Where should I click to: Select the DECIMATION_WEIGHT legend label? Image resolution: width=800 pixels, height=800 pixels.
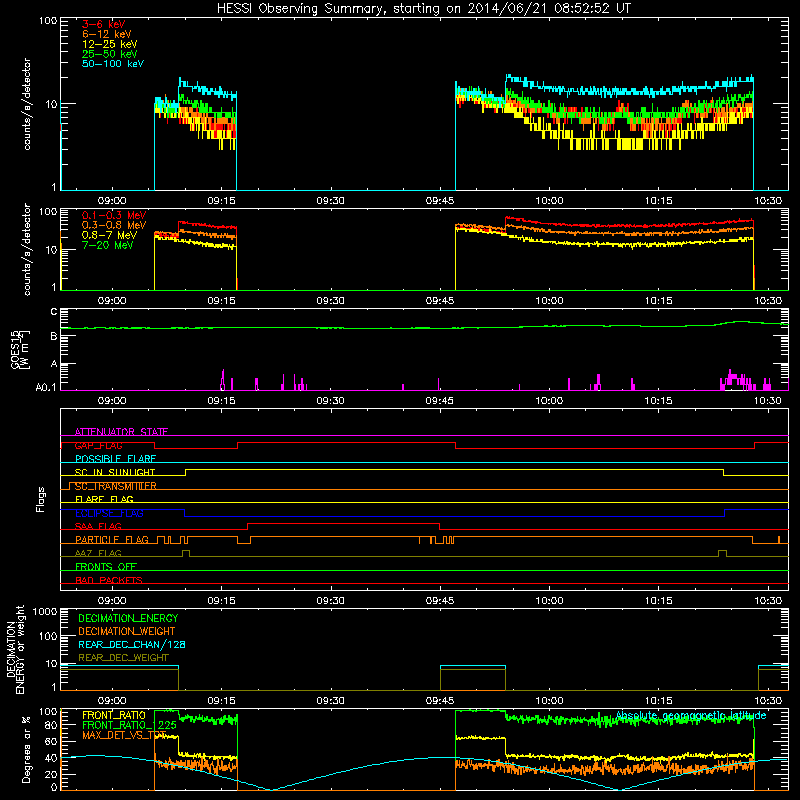[127, 631]
